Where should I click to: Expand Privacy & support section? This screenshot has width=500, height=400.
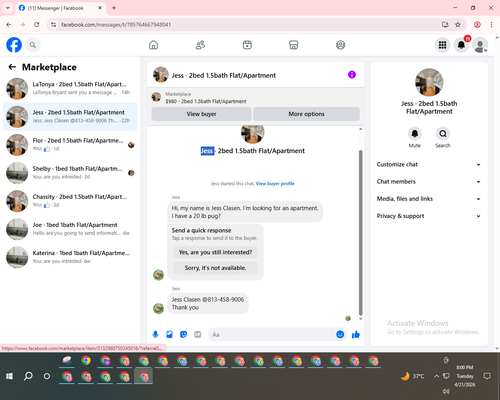click(x=429, y=216)
